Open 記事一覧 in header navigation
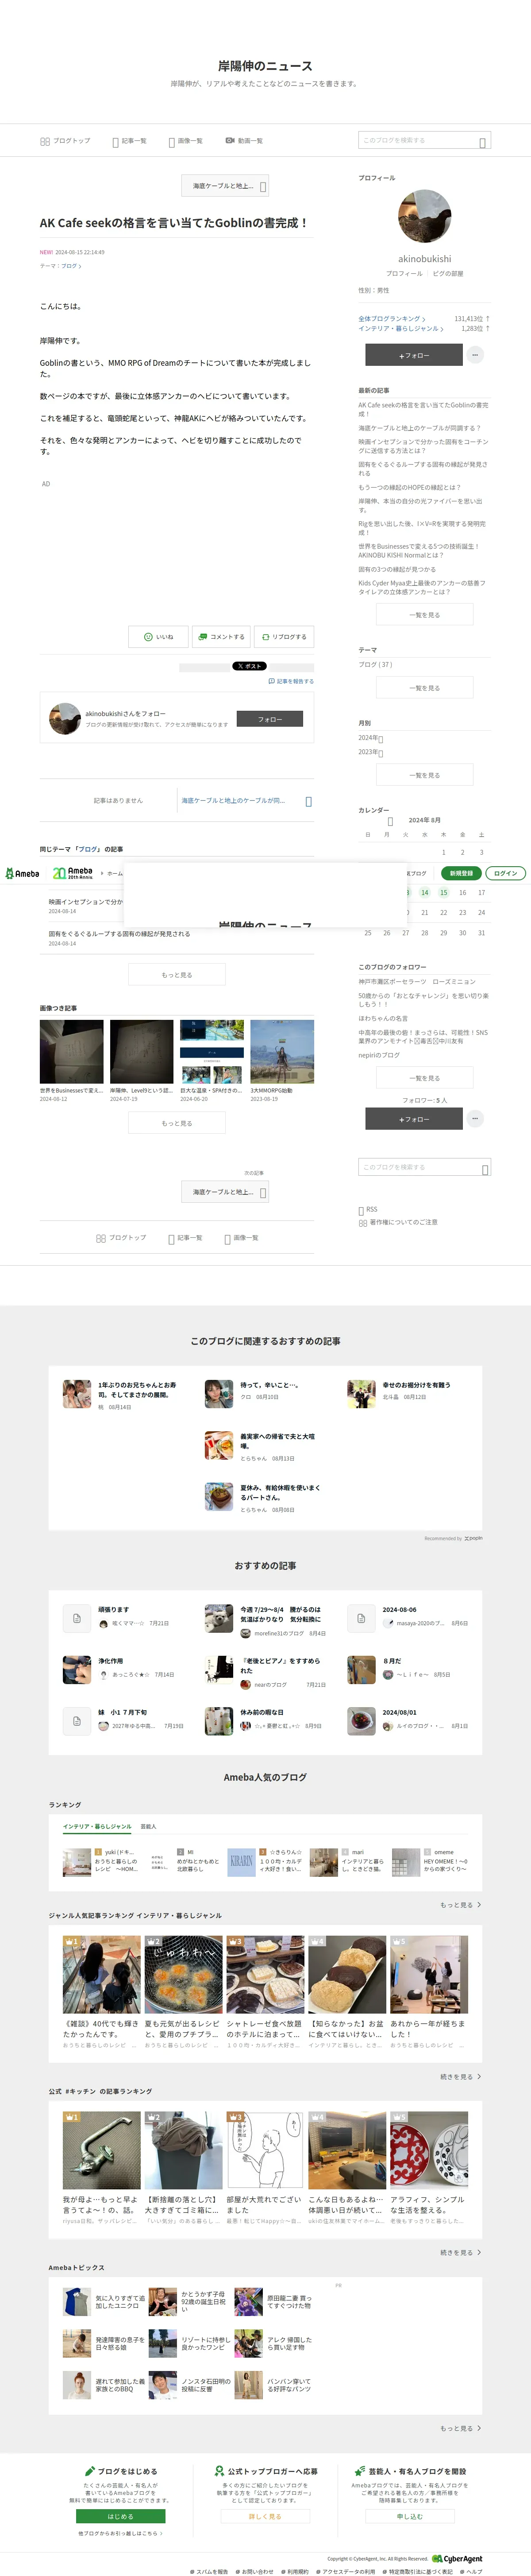 click(129, 141)
